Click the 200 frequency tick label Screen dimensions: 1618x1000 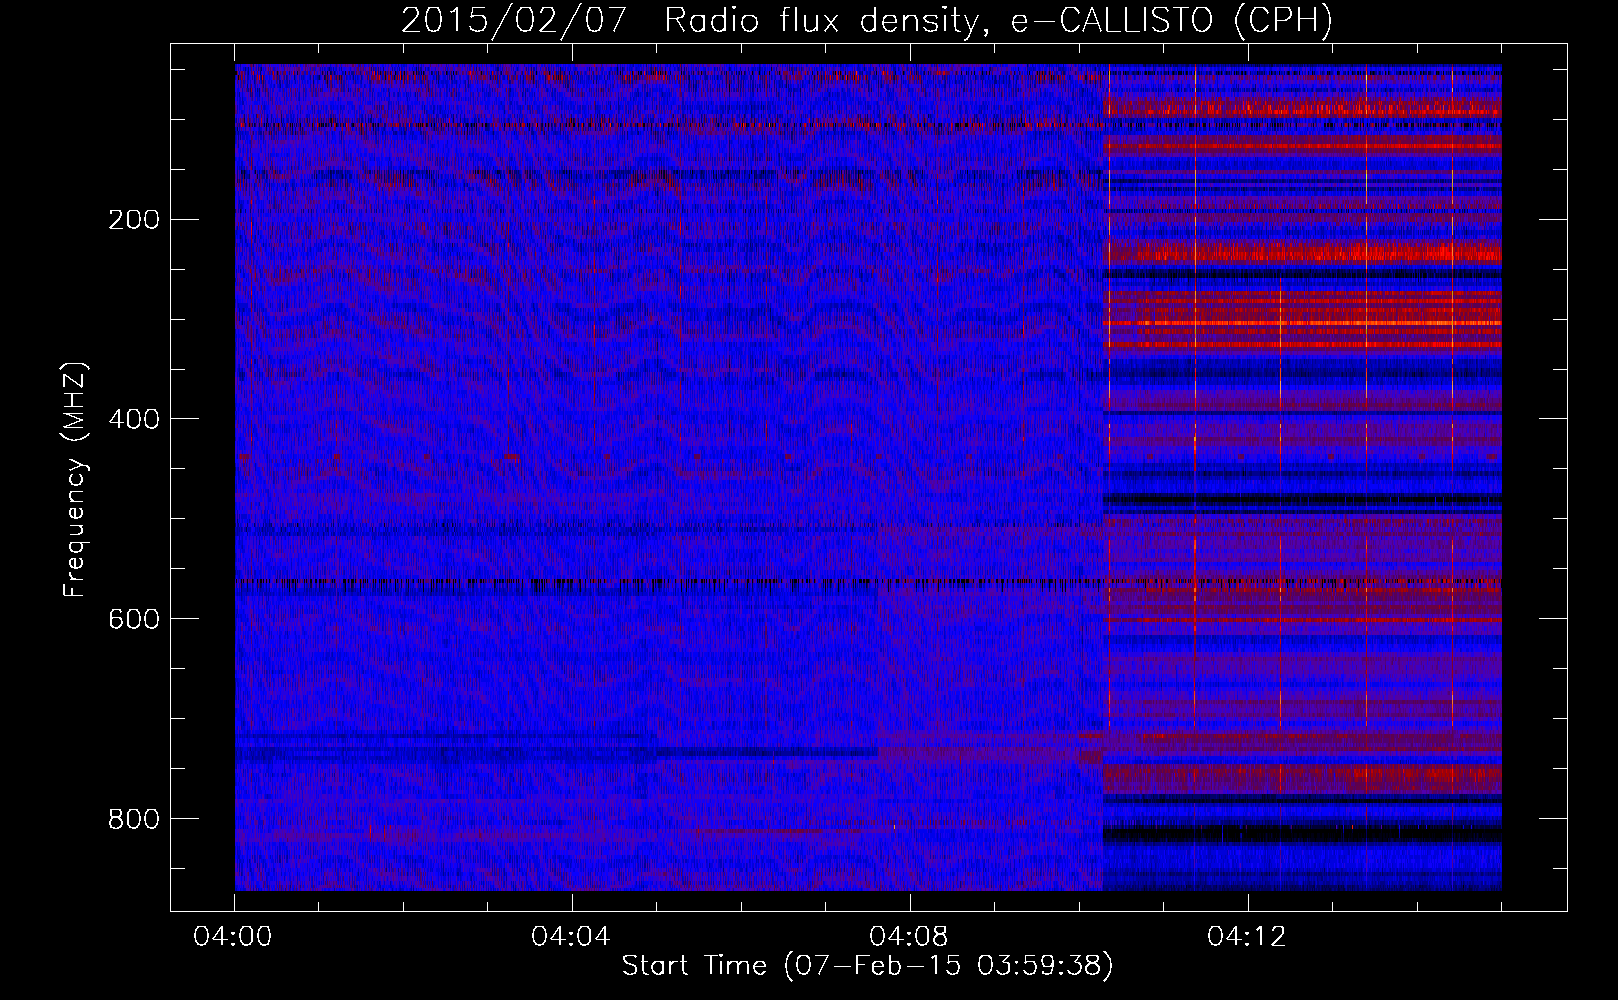pyautogui.click(x=133, y=220)
